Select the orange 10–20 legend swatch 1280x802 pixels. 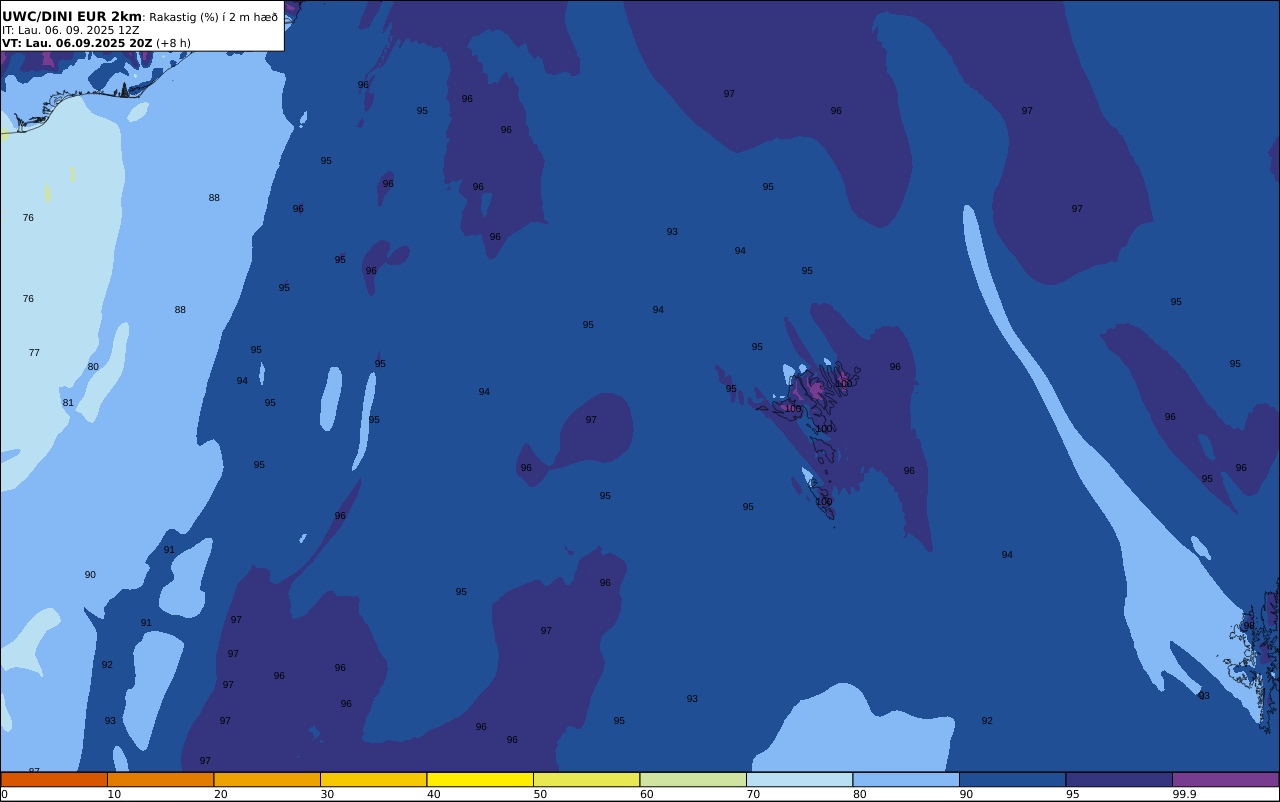tap(160, 779)
